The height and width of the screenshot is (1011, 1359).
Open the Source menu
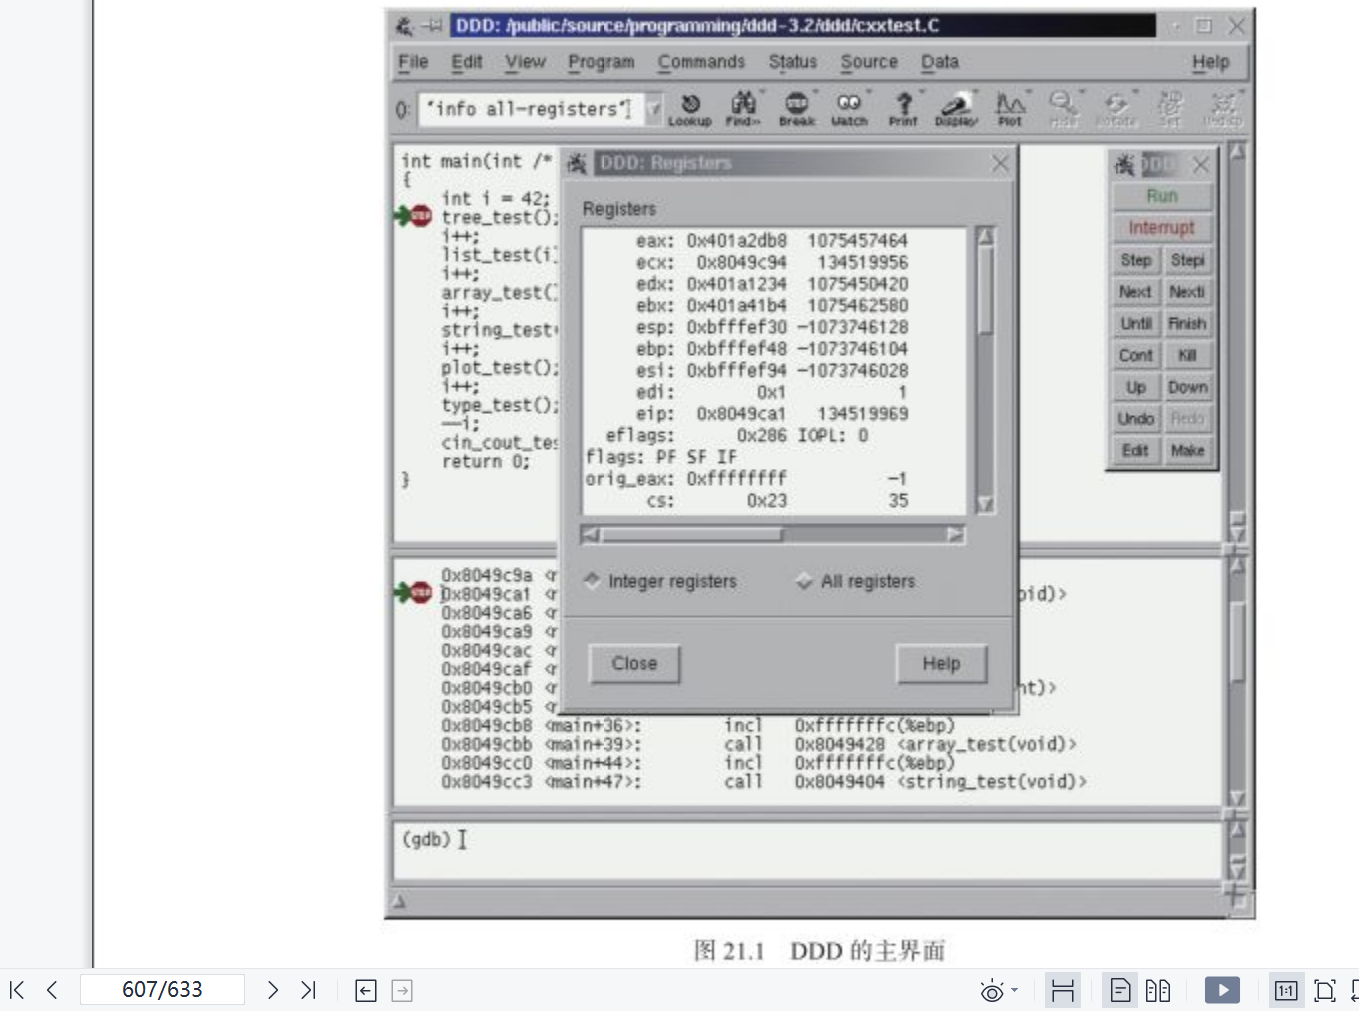869,62
